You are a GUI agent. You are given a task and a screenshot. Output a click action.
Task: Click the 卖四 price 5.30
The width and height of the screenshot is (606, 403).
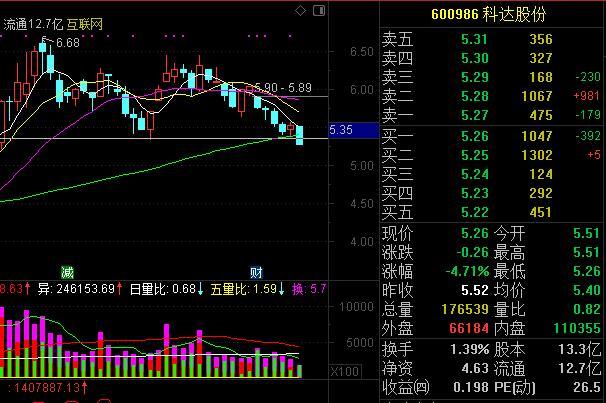[x=475, y=58]
